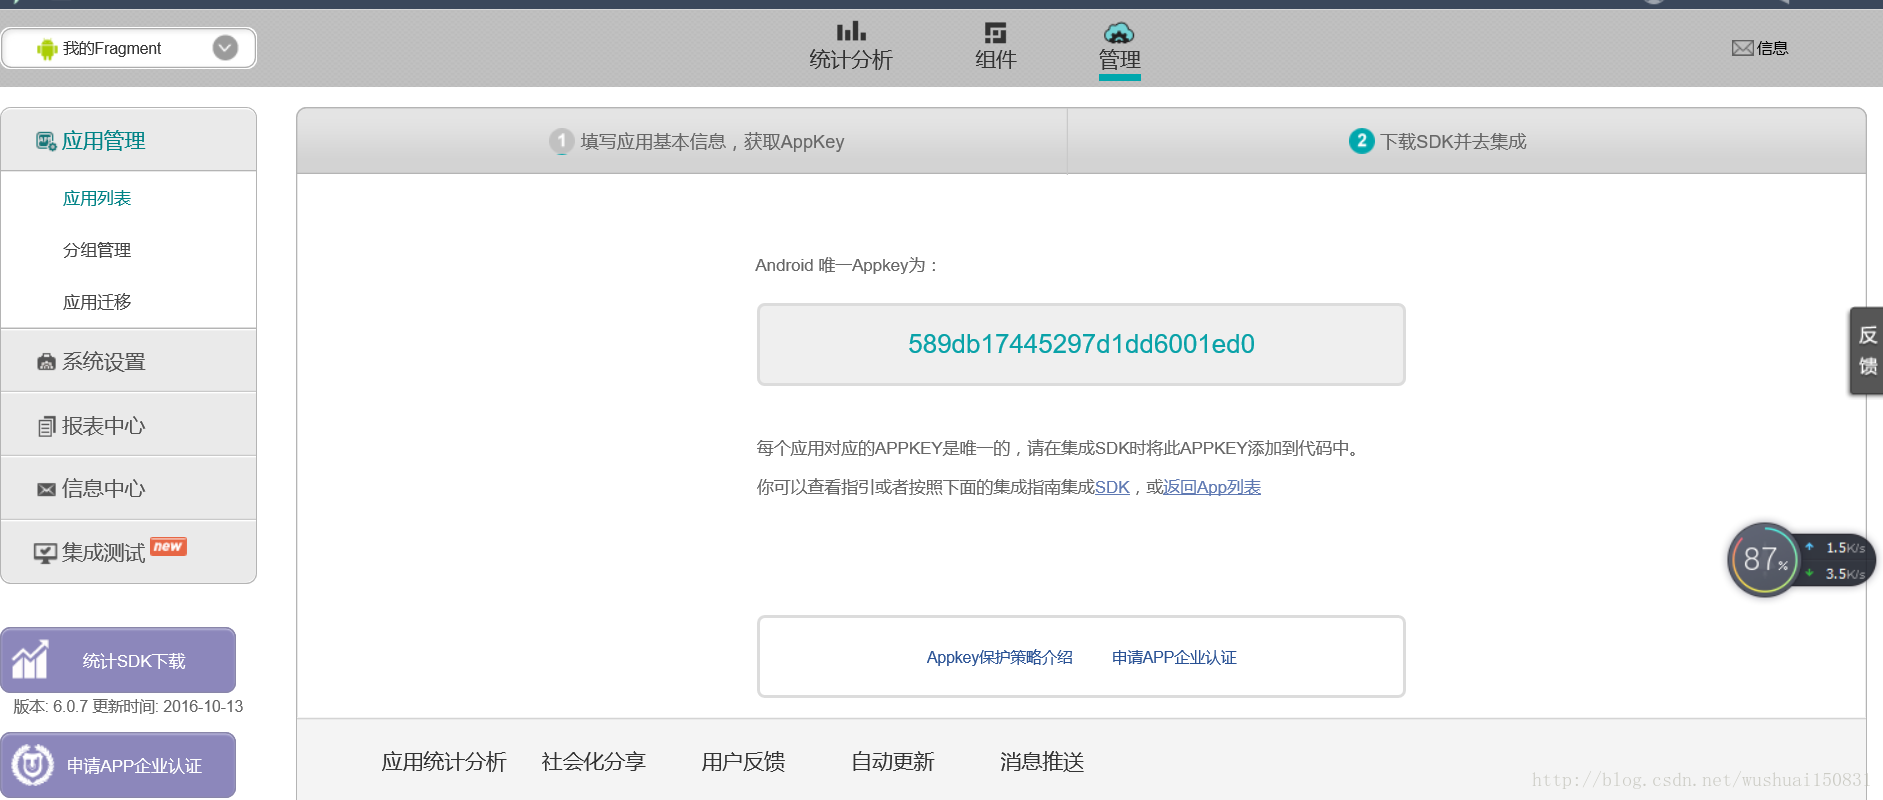
Task: Click the 返回App列表 link
Action: tap(1212, 487)
